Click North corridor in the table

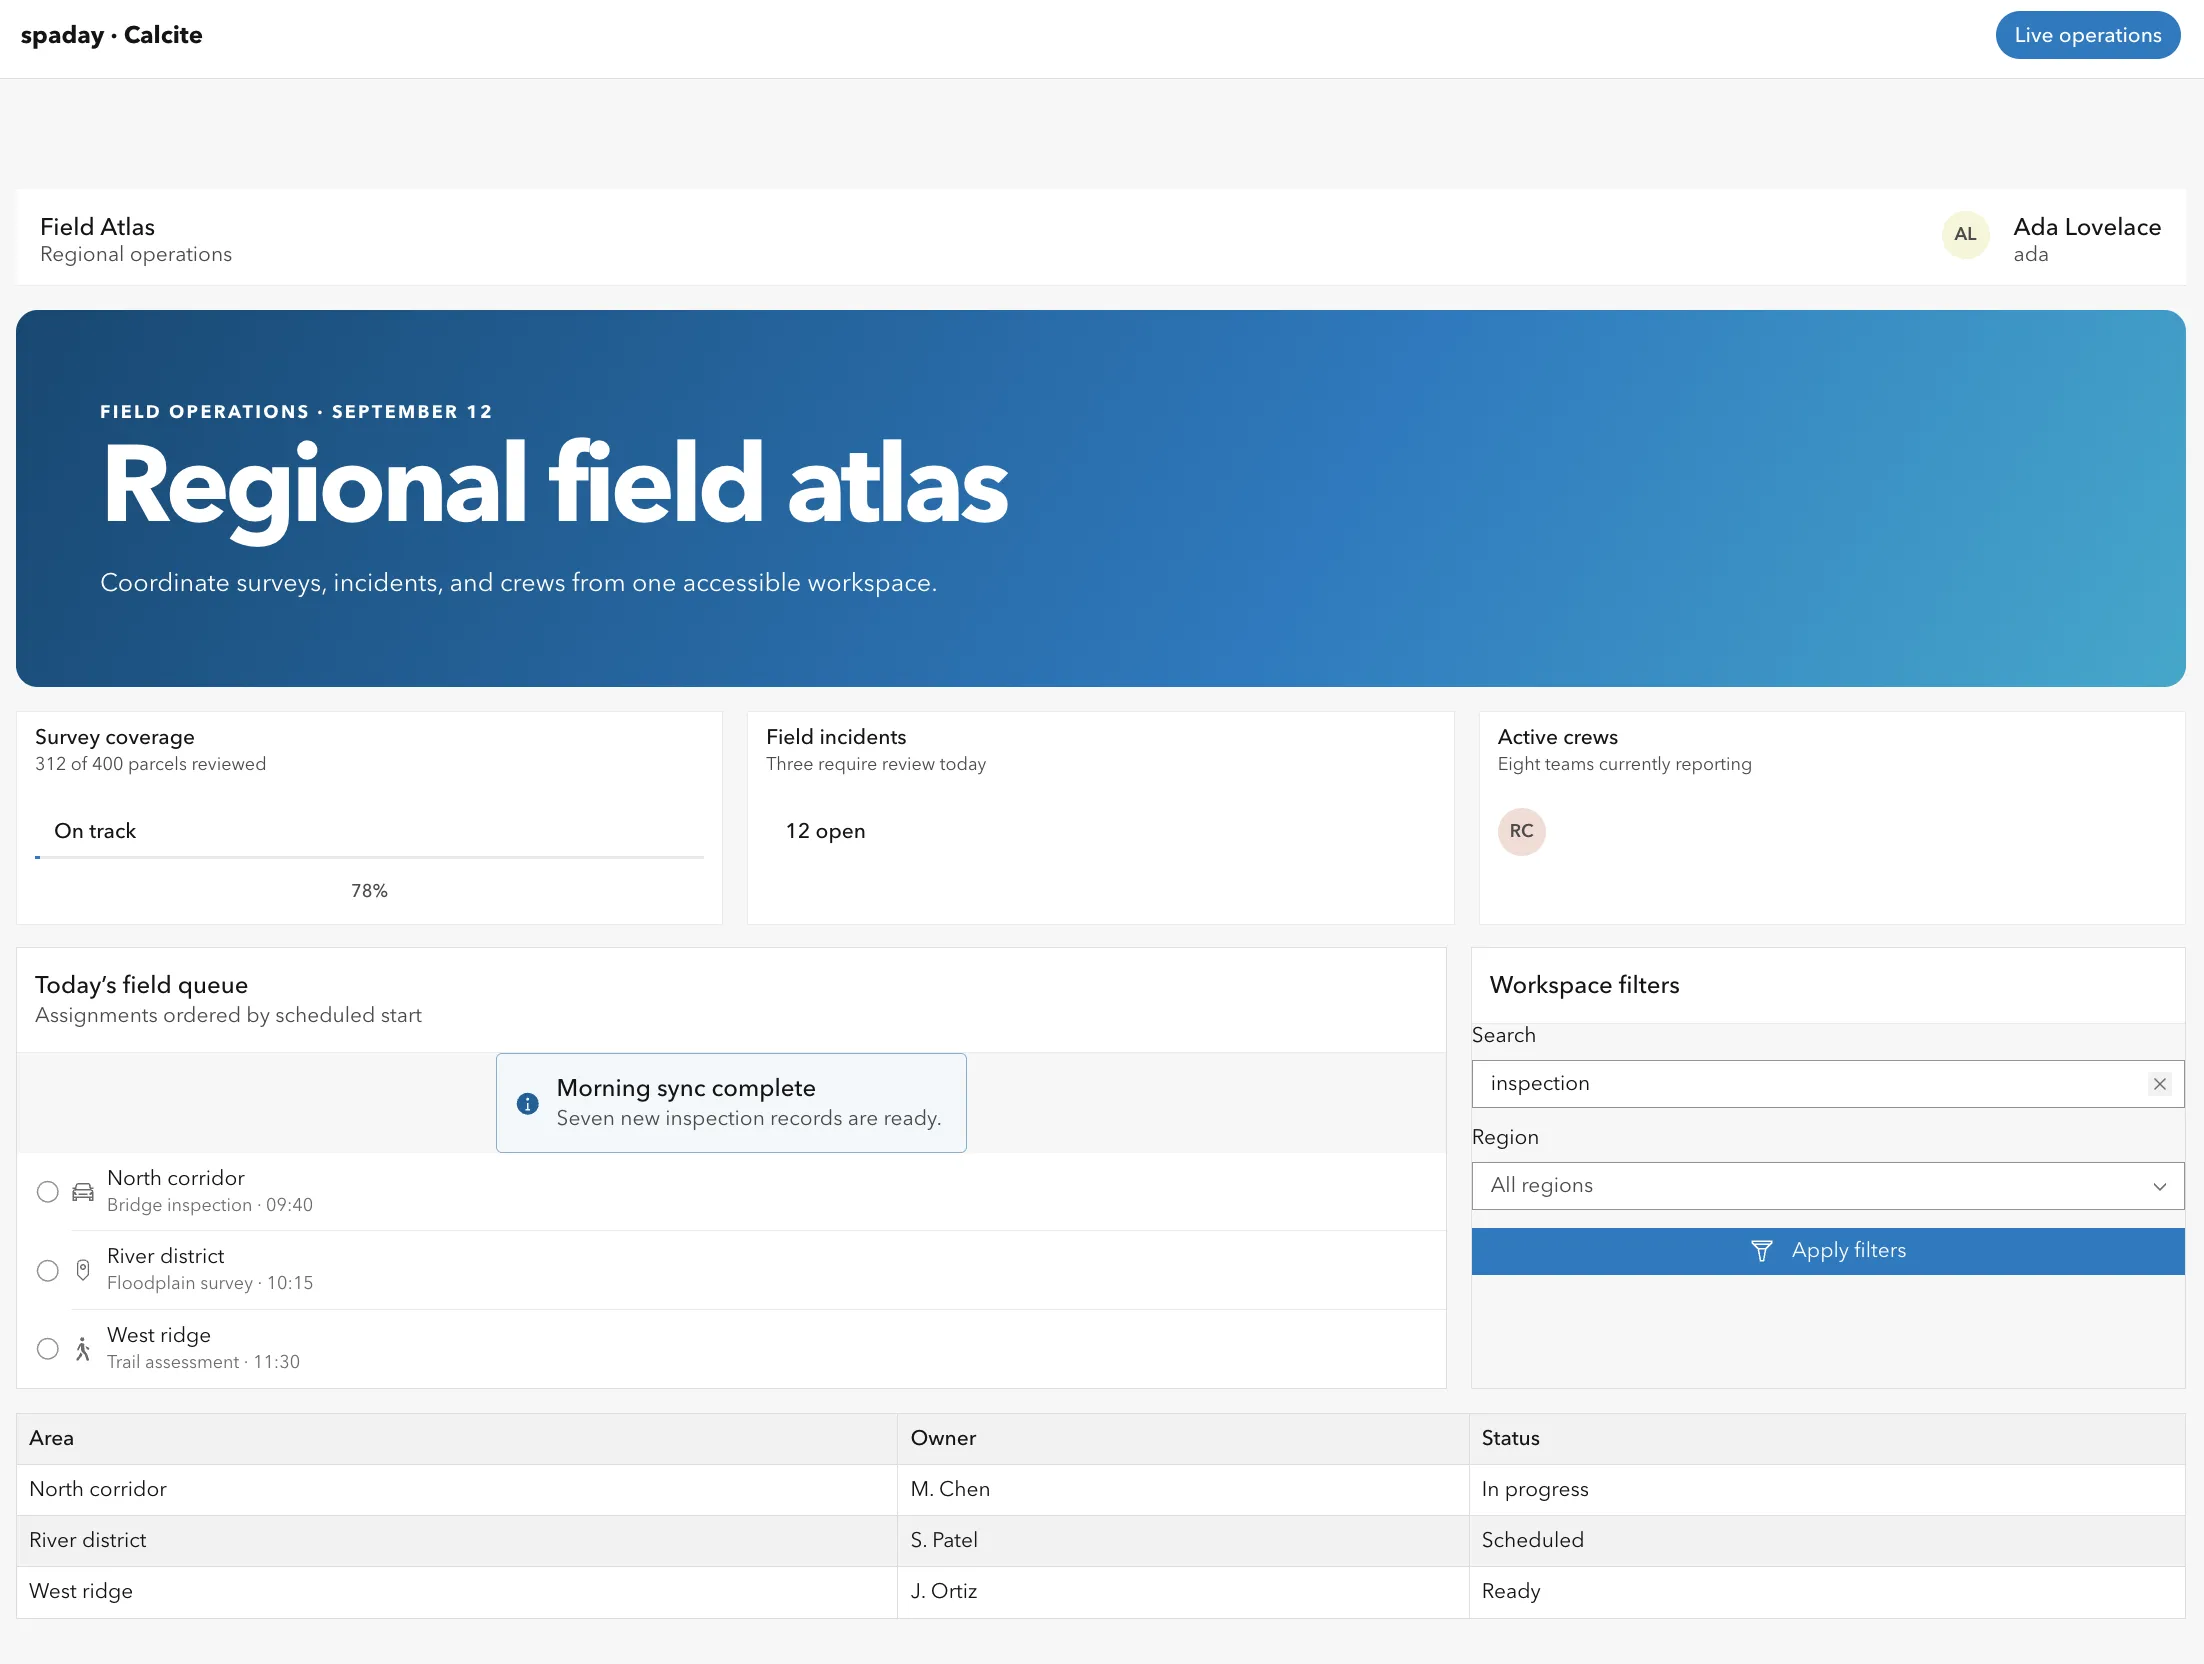[x=457, y=1489]
